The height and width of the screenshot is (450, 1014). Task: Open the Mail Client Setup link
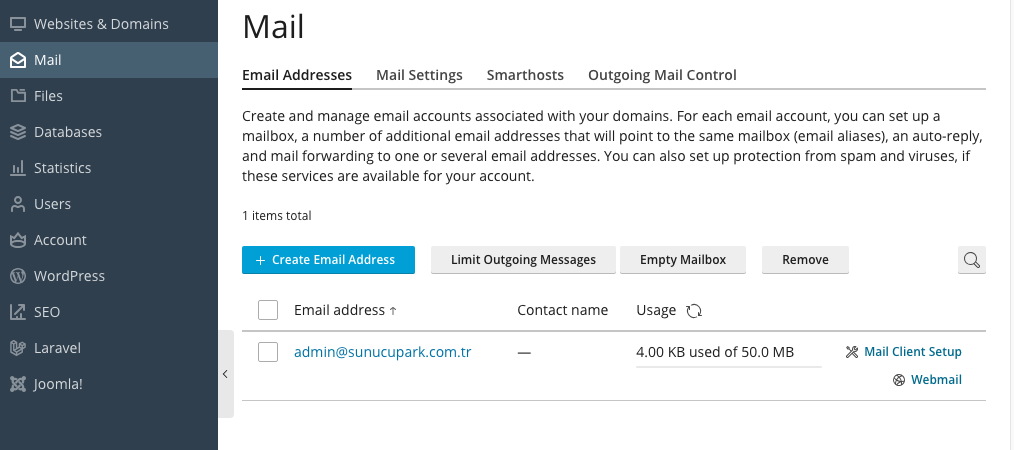pyautogui.click(x=912, y=352)
